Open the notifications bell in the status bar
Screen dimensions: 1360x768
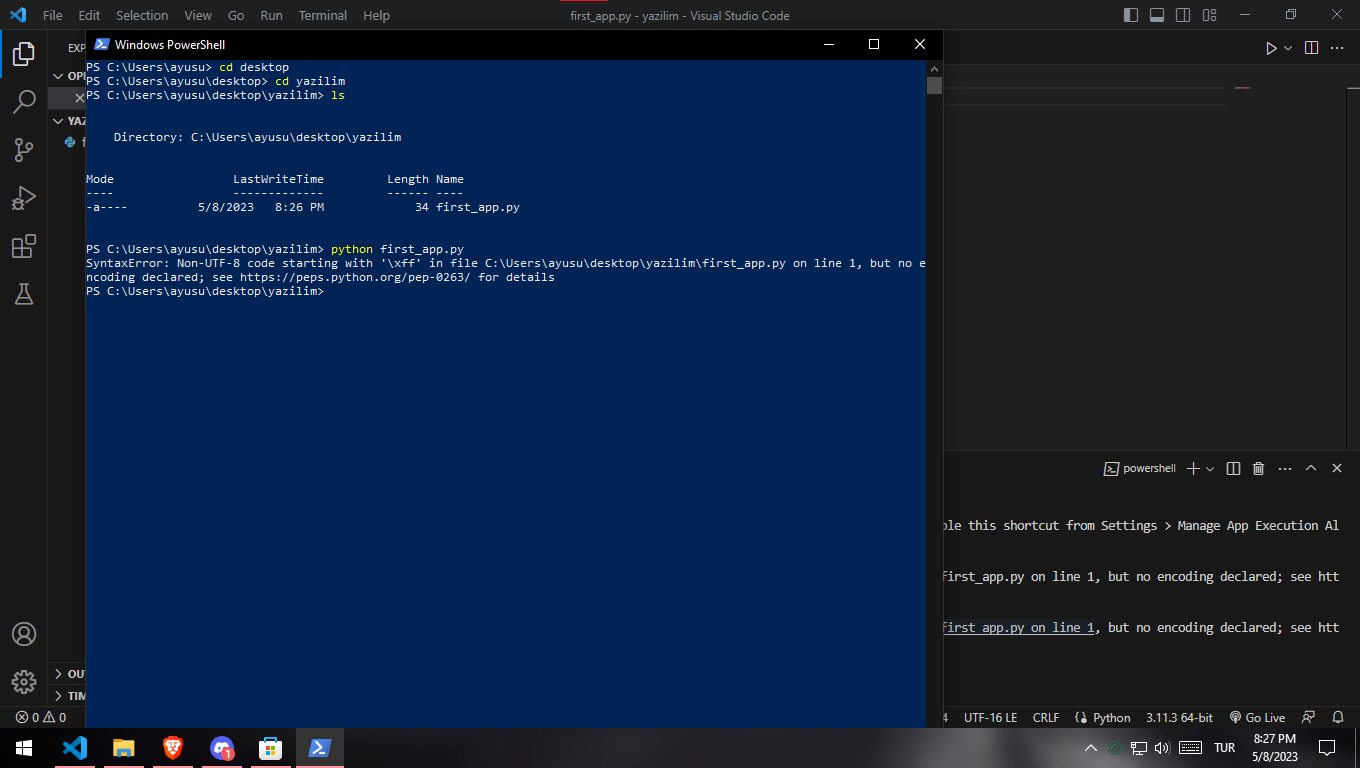pyautogui.click(x=1338, y=718)
